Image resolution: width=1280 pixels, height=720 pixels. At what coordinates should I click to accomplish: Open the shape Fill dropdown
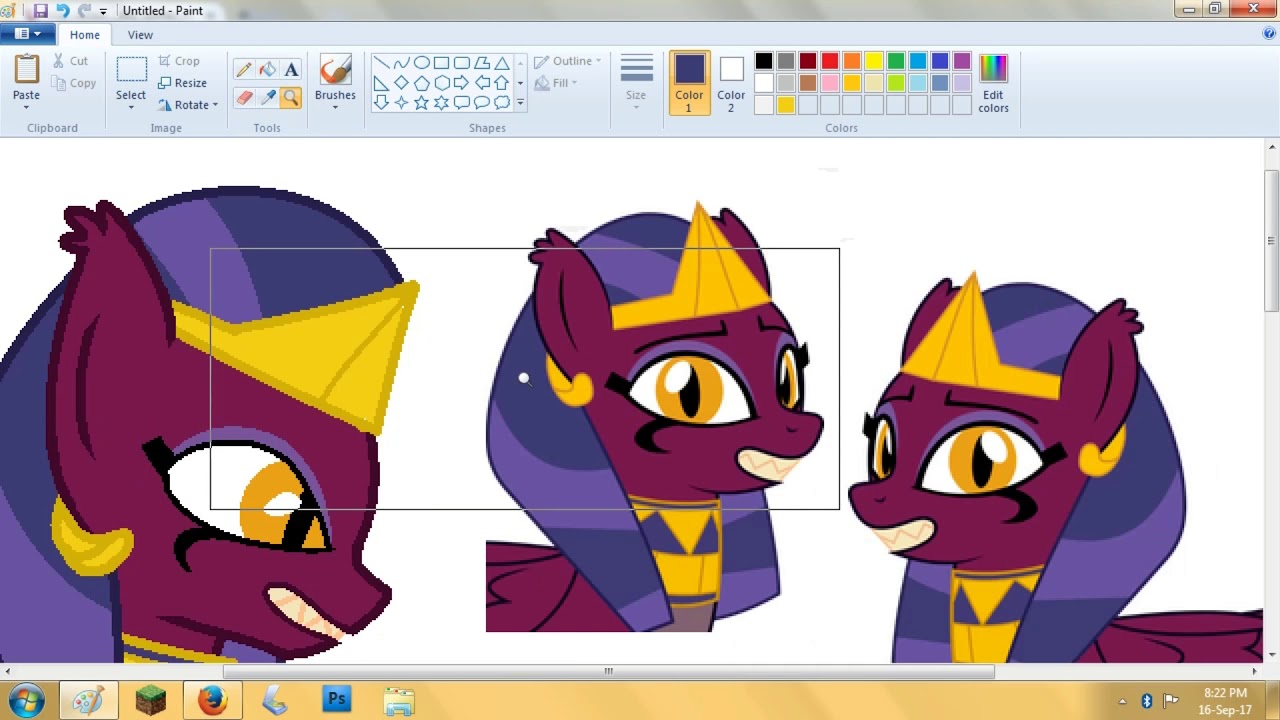coord(555,83)
